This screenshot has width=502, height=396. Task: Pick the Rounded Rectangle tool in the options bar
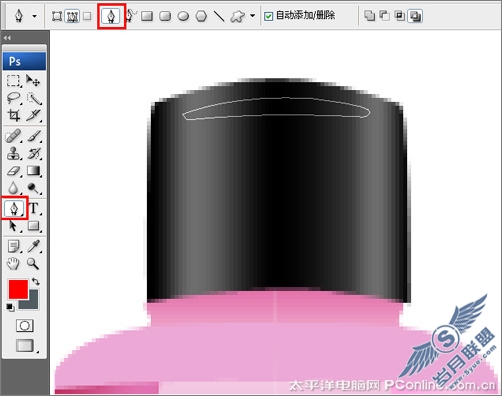[165, 16]
